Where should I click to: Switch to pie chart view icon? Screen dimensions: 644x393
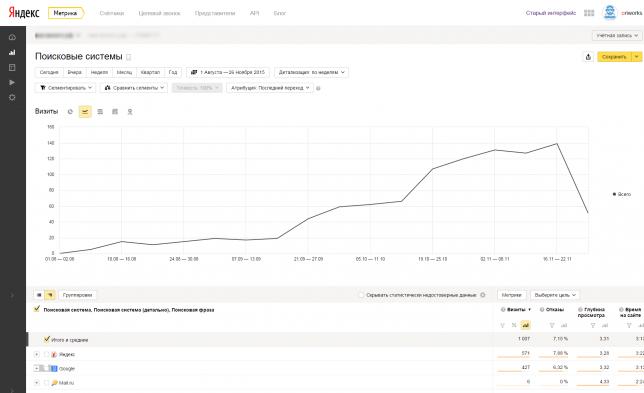pyautogui.click(x=70, y=111)
